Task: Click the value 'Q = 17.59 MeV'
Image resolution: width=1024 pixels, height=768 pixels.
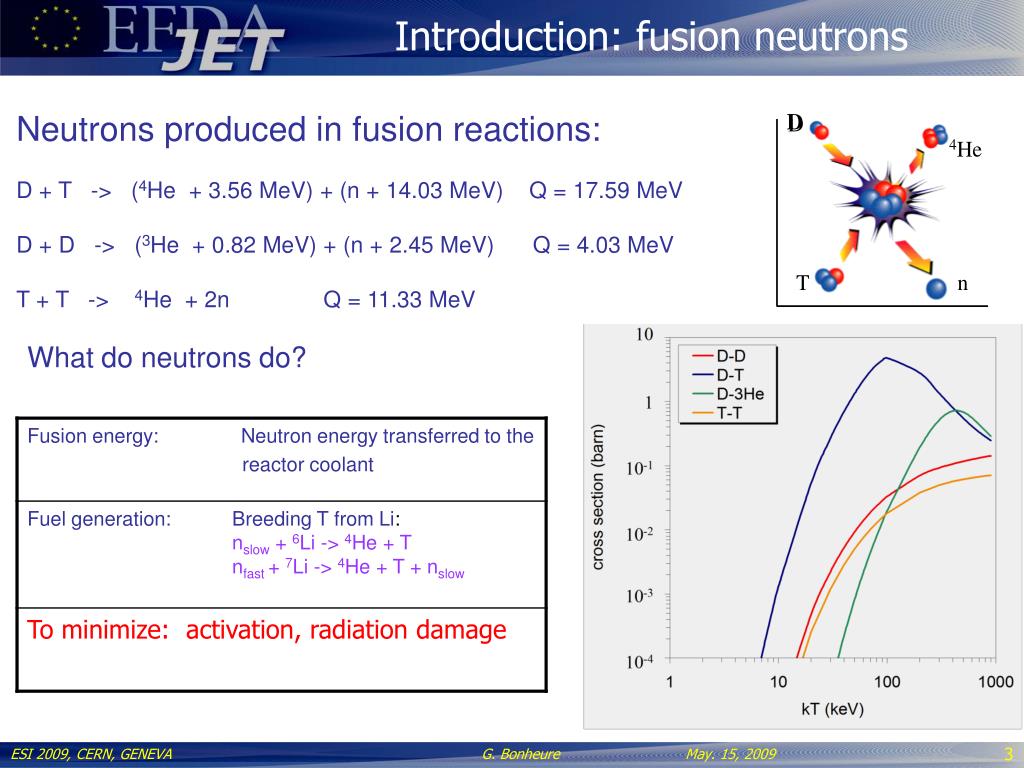Action: [x=605, y=191]
